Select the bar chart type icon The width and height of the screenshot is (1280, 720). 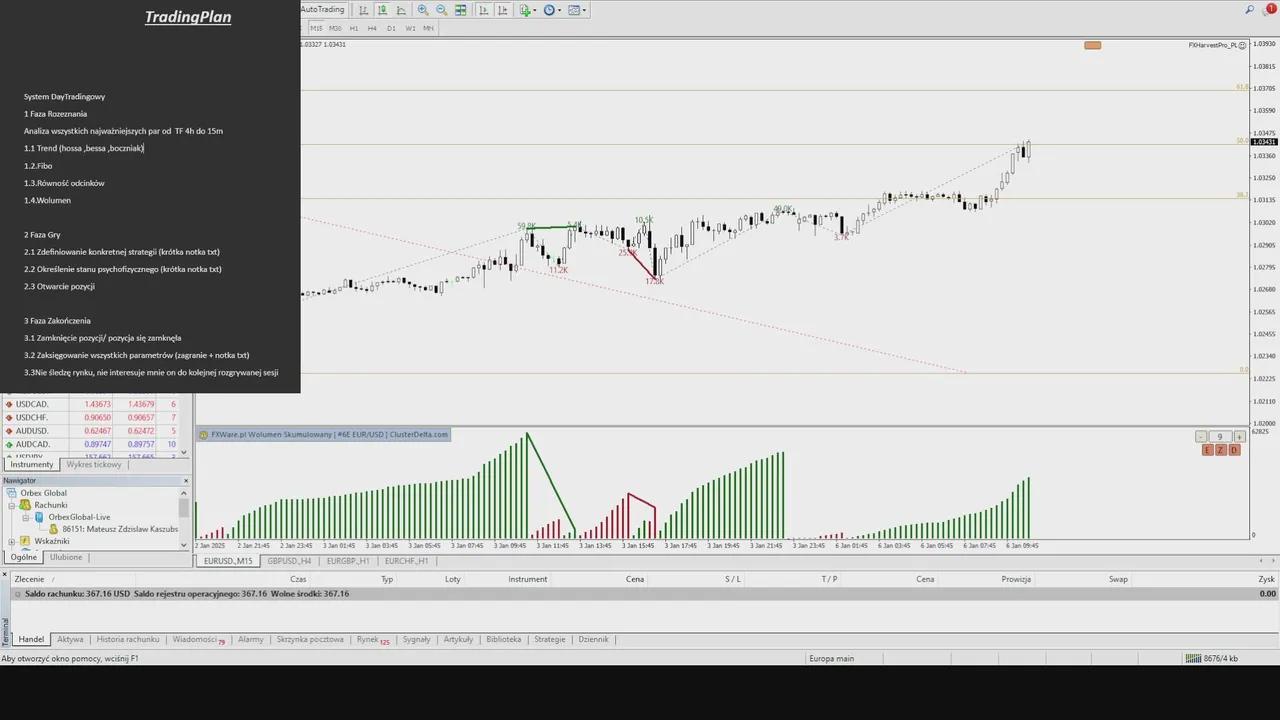(363, 10)
